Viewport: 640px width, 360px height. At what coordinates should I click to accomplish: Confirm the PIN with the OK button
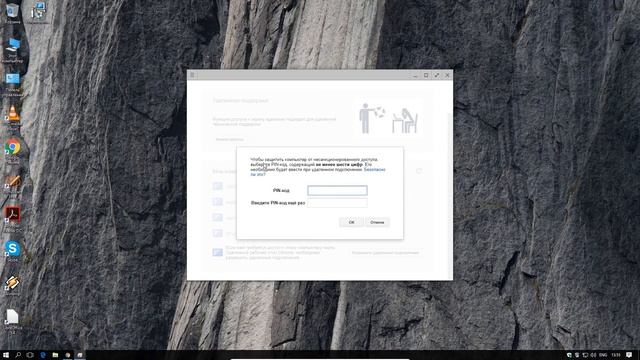point(351,222)
